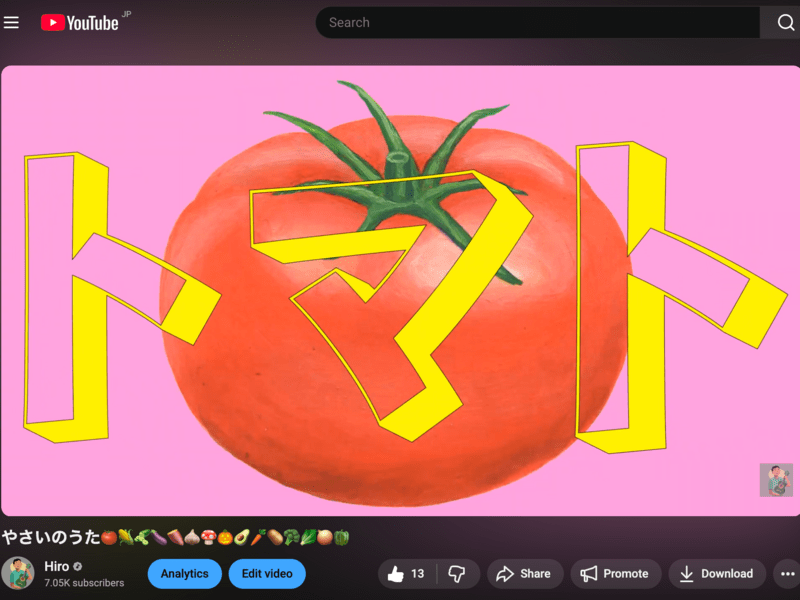Click the thumbs-down dislike icon
This screenshot has height=600, width=800.
click(457, 574)
